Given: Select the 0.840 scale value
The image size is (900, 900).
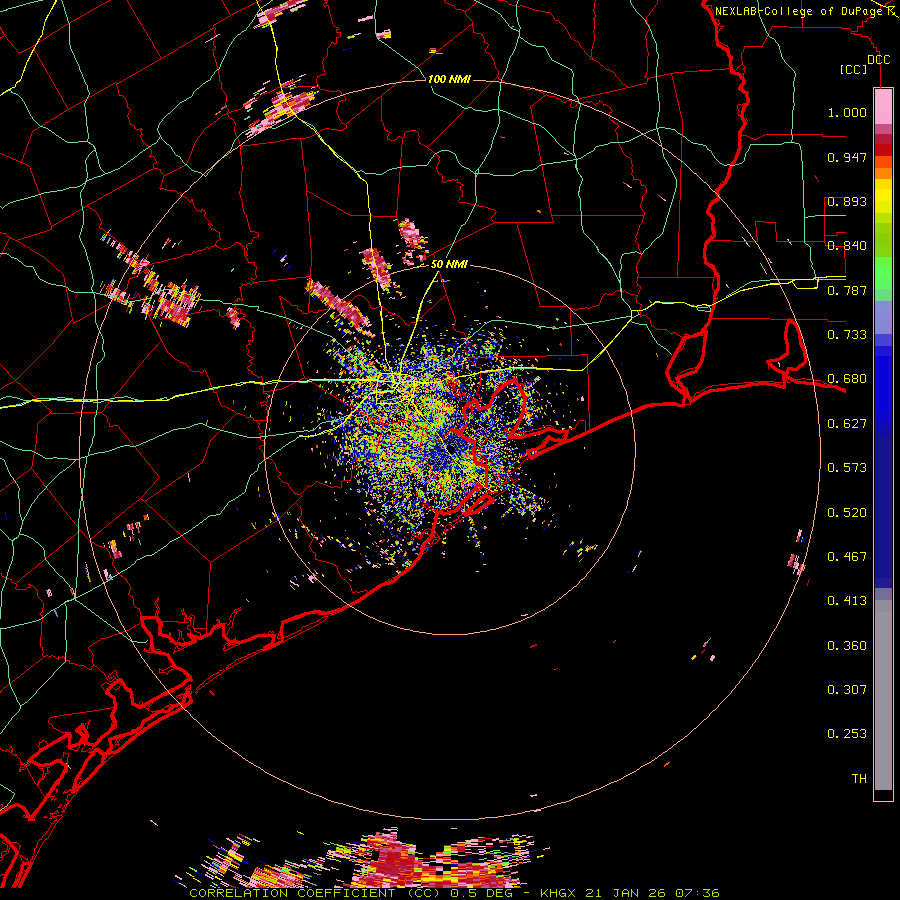Looking at the screenshot, I should (847, 246).
